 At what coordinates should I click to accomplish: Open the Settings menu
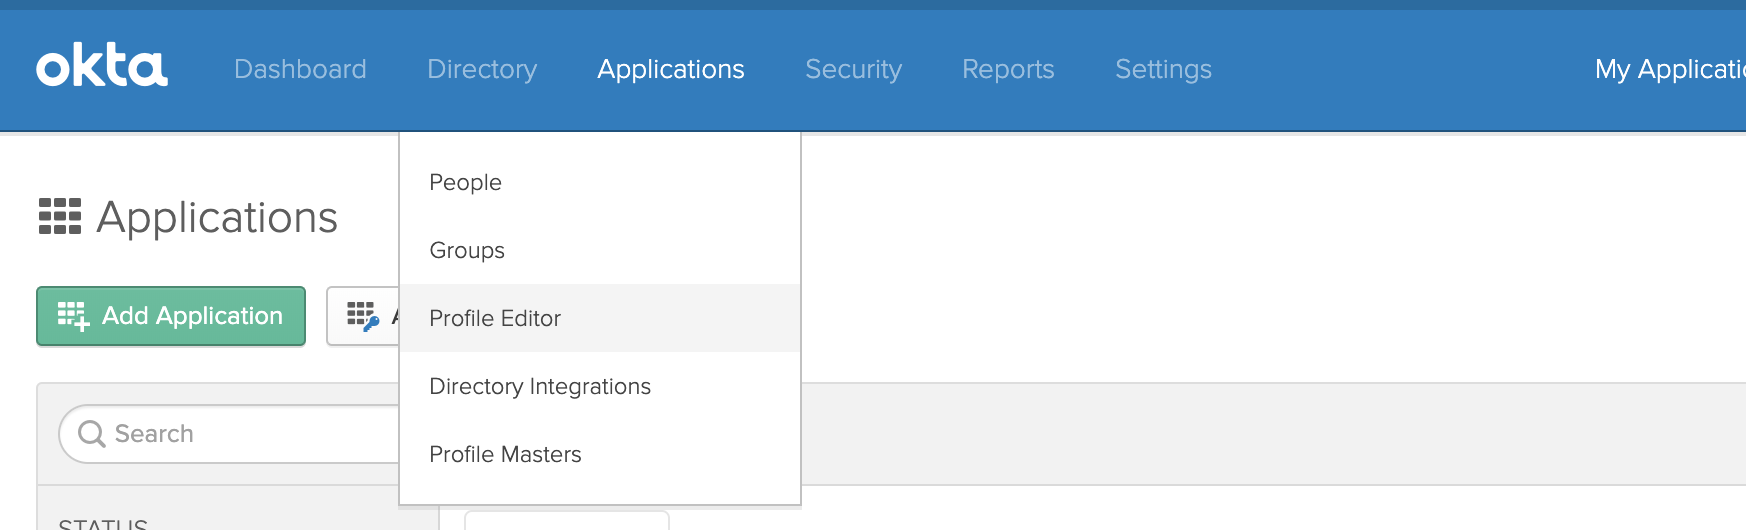(1163, 69)
